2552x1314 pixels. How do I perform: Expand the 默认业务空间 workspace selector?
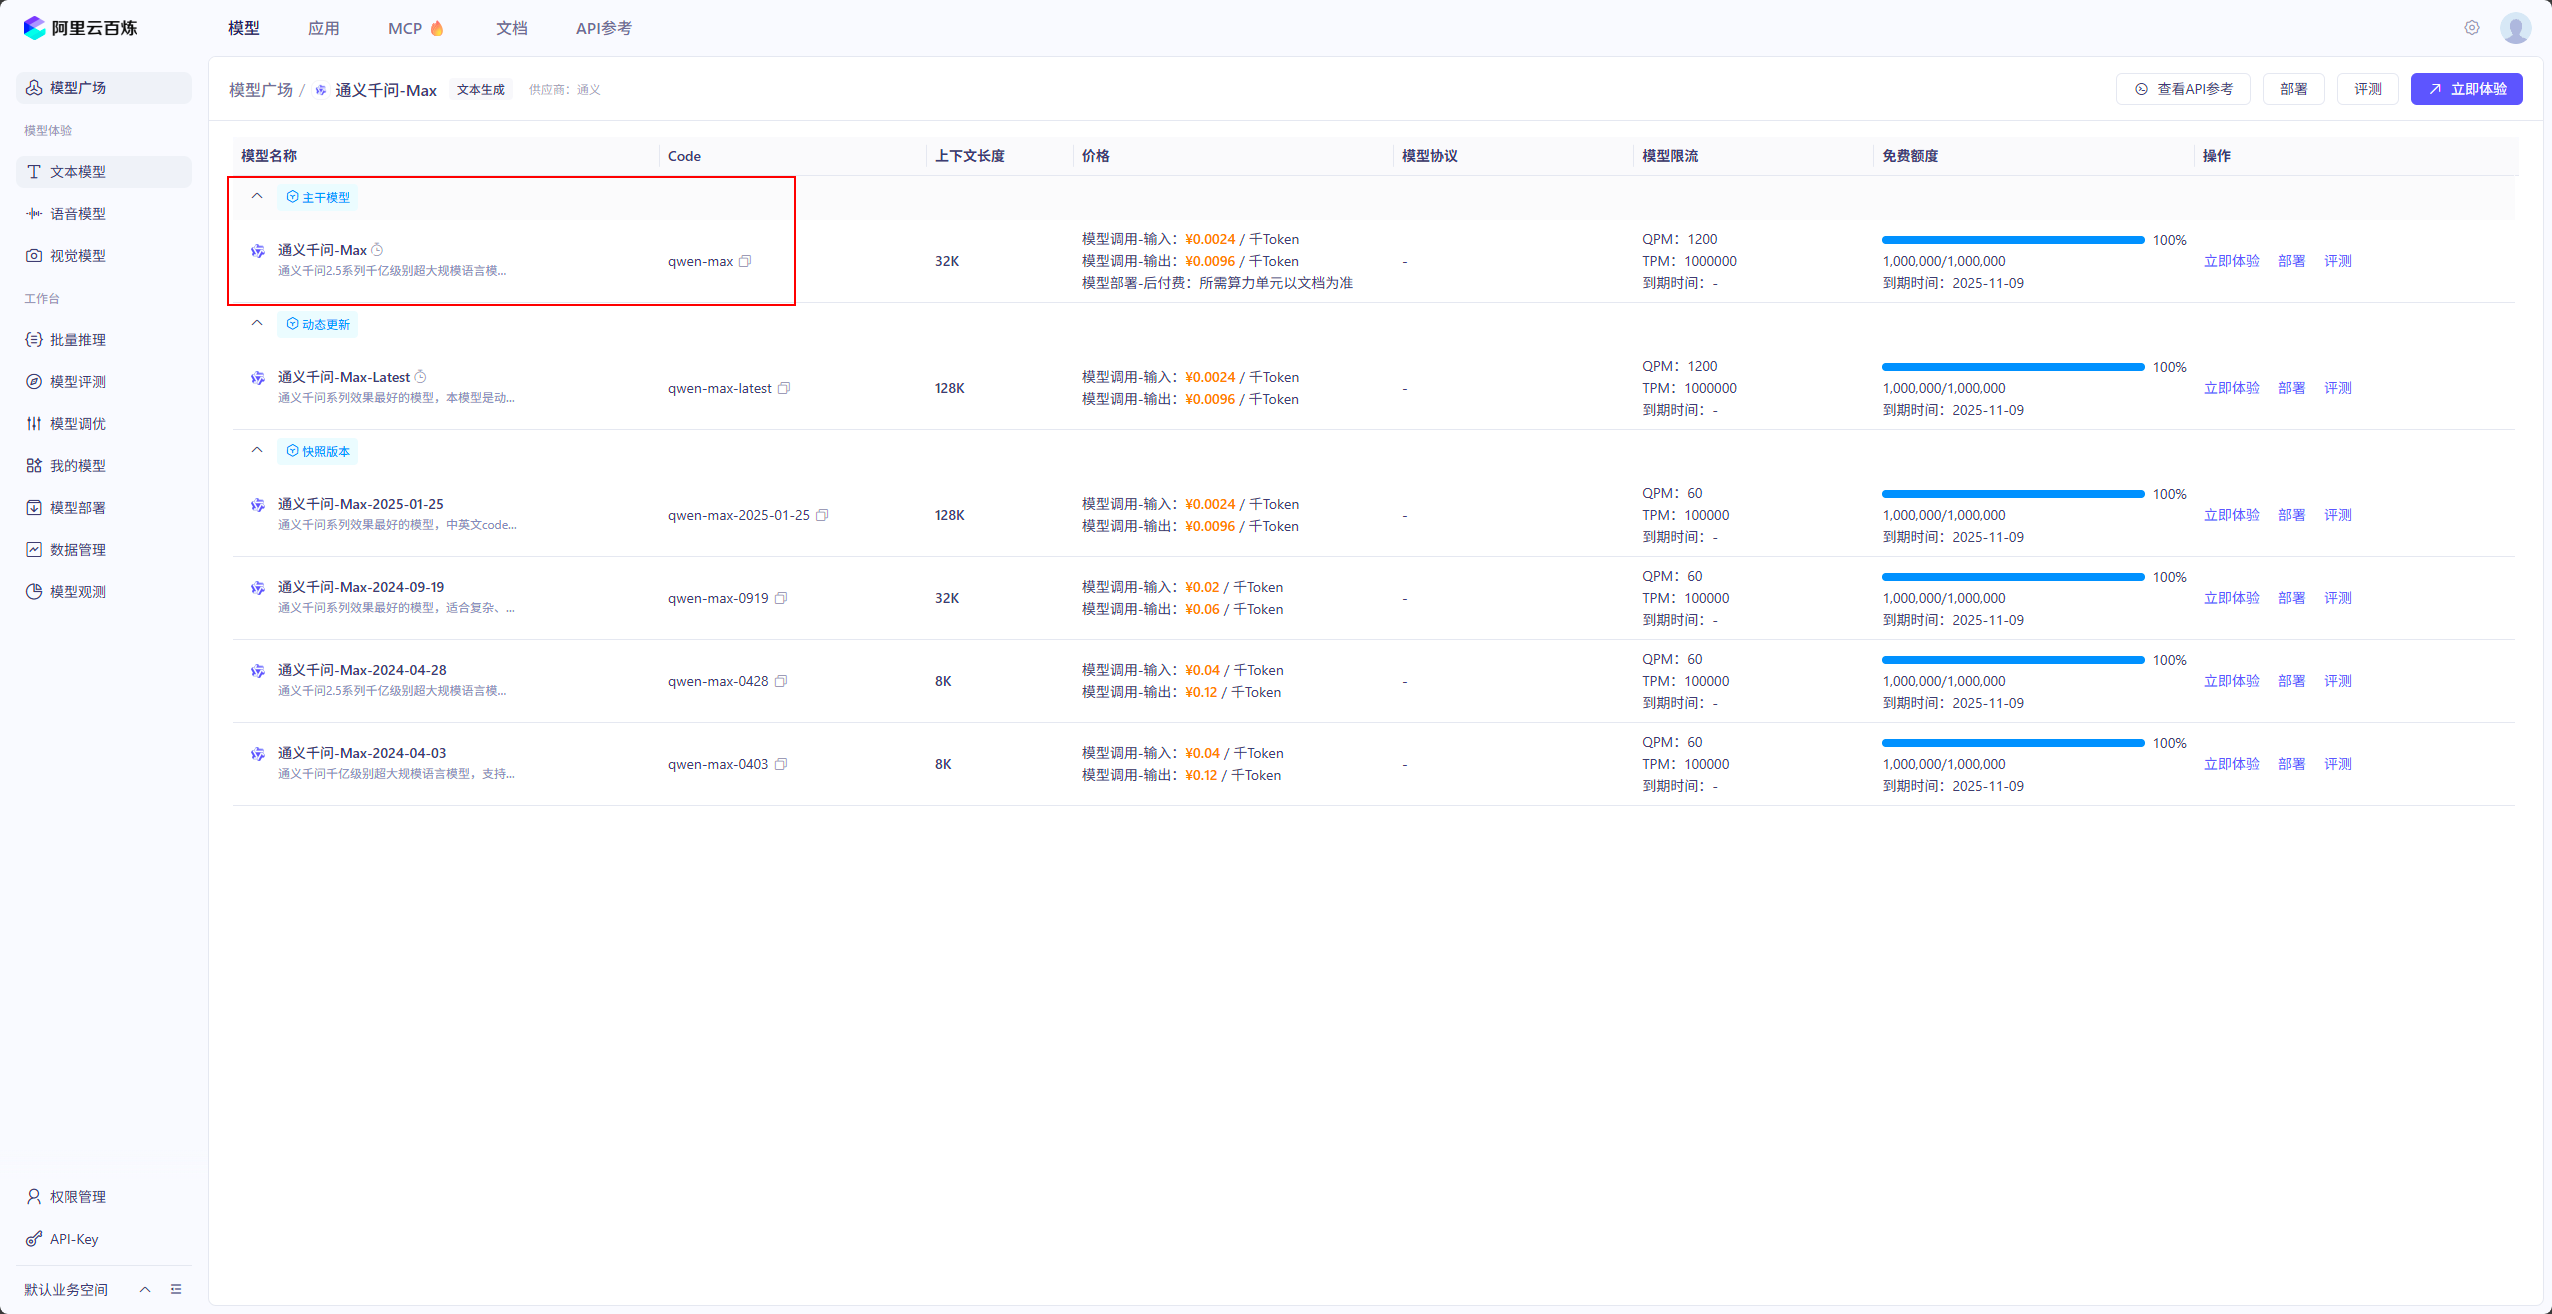pos(145,1289)
